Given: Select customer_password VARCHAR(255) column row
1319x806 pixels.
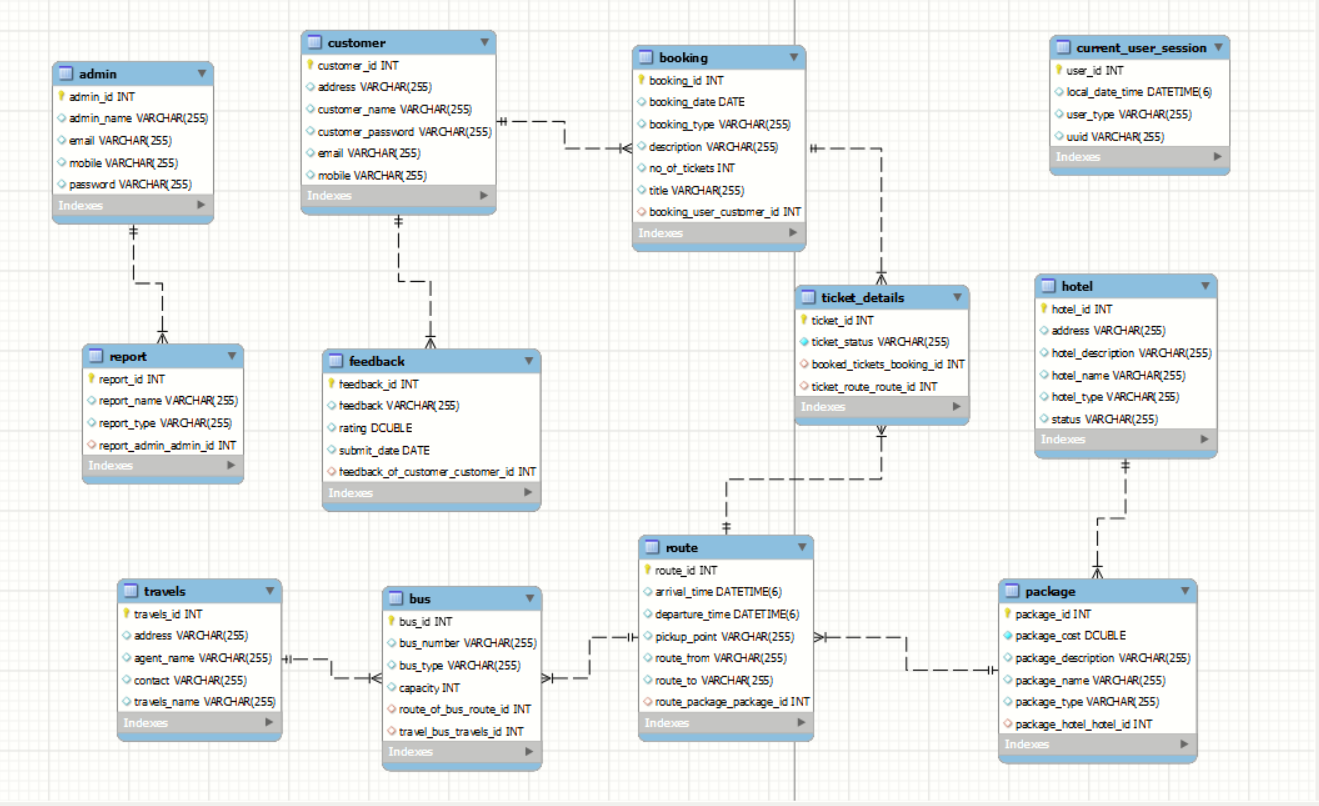Looking at the screenshot, I should pyautogui.click(x=398, y=131).
